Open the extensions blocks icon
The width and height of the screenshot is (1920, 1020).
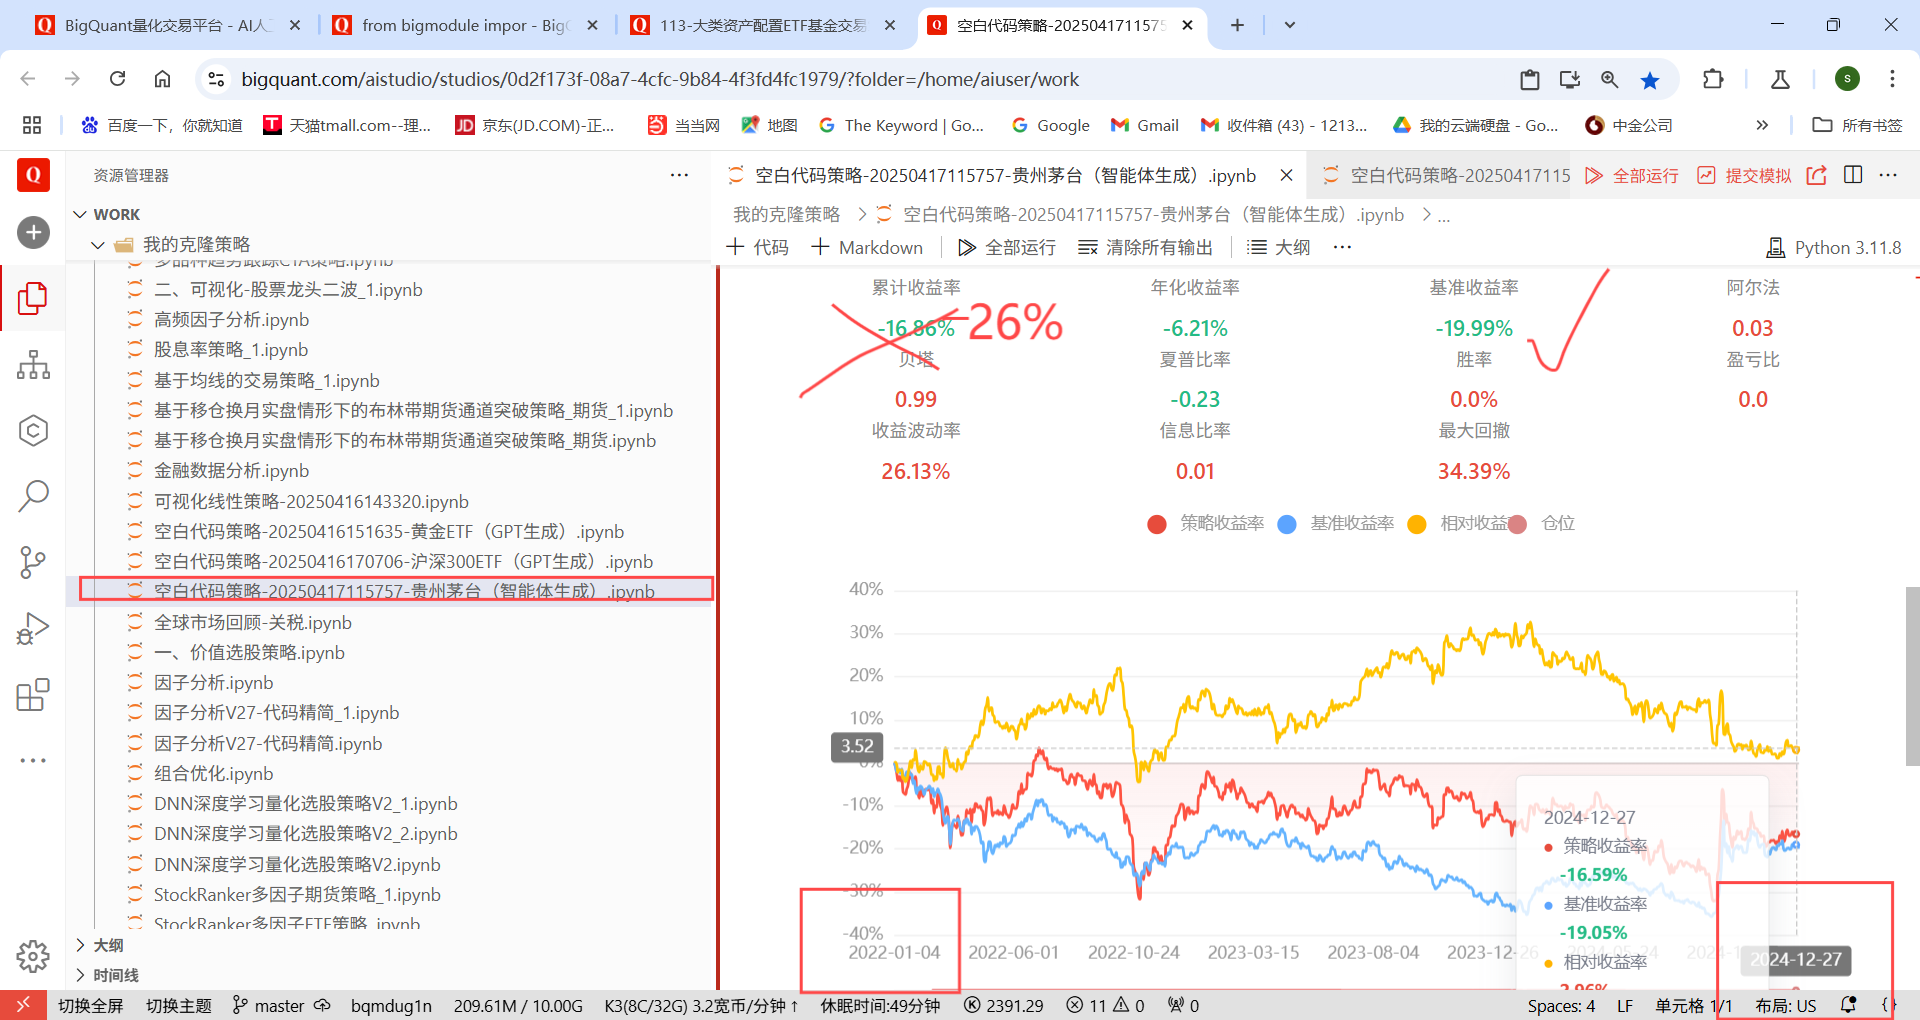(x=33, y=695)
